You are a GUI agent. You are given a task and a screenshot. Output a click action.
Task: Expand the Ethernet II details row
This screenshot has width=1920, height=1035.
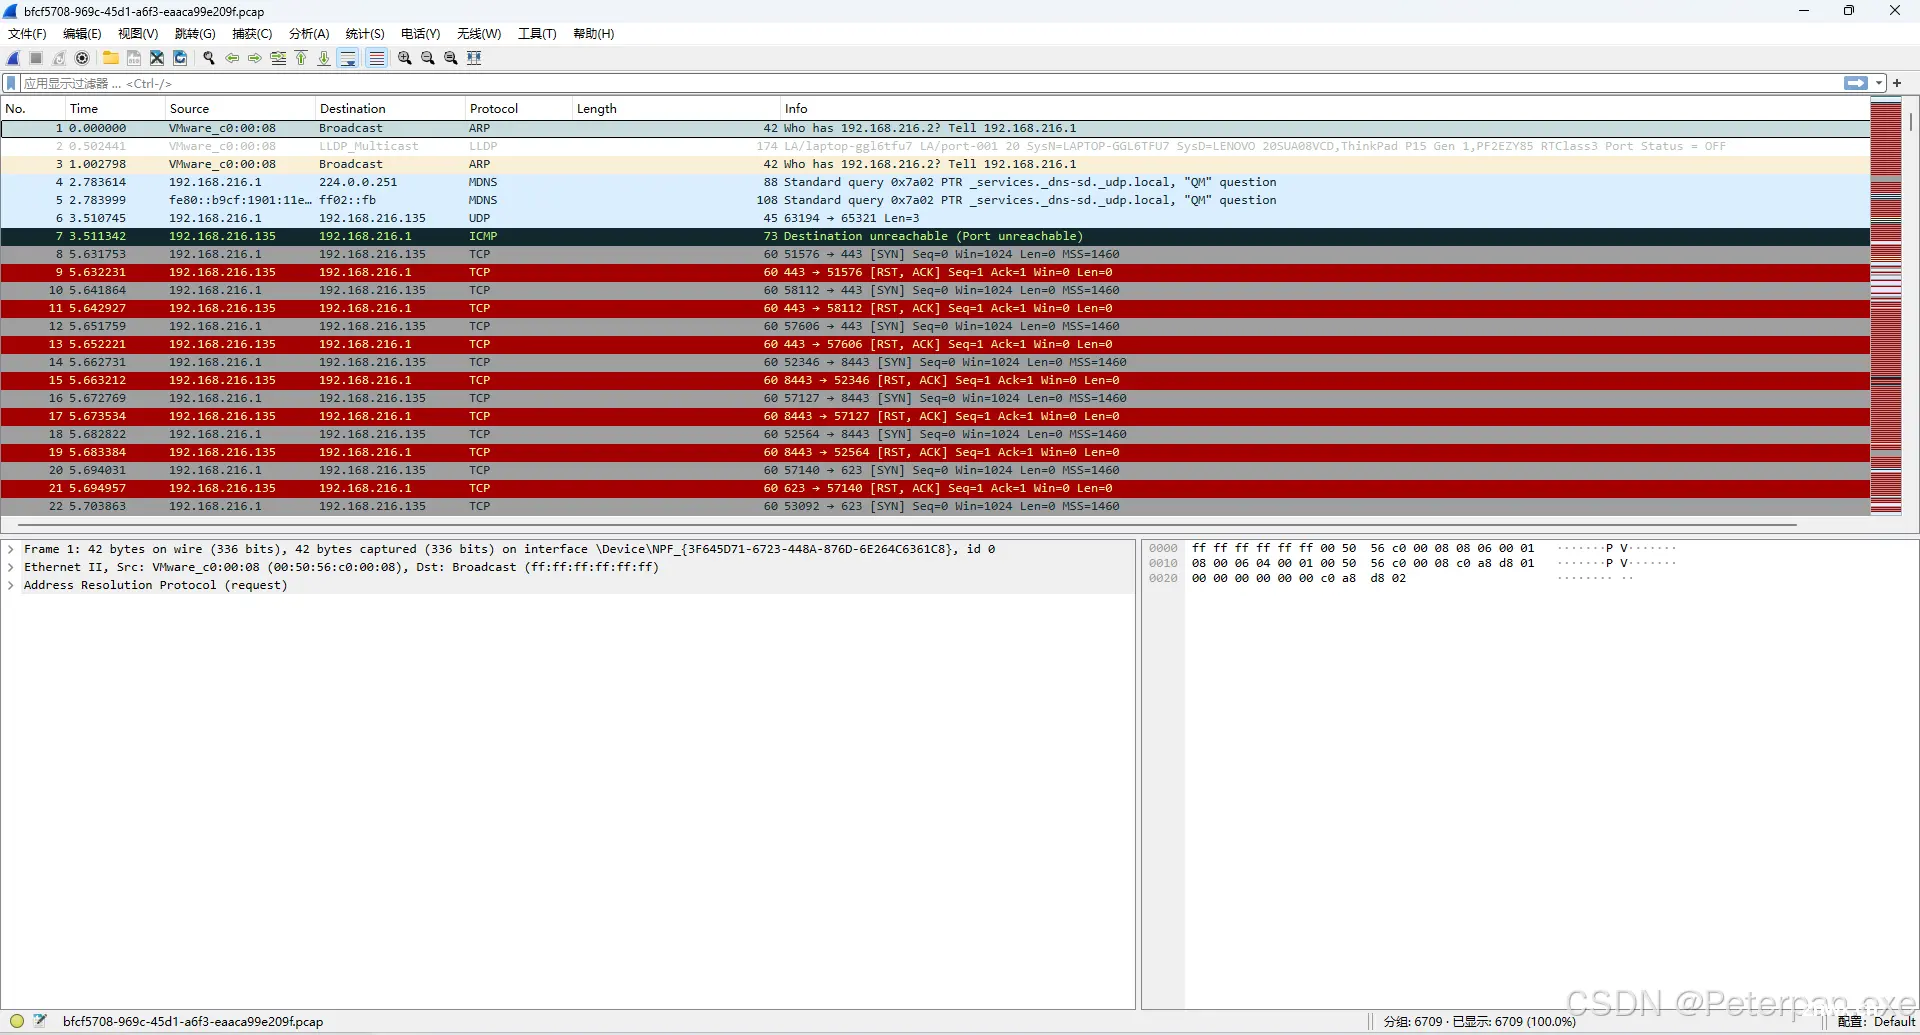(x=11, y=567)
